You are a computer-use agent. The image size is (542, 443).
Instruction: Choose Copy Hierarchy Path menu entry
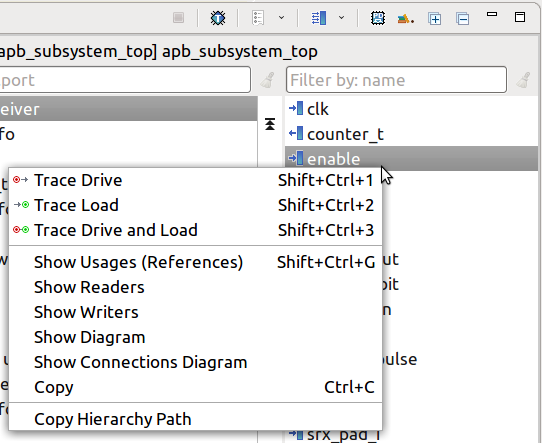pos(195,419)
